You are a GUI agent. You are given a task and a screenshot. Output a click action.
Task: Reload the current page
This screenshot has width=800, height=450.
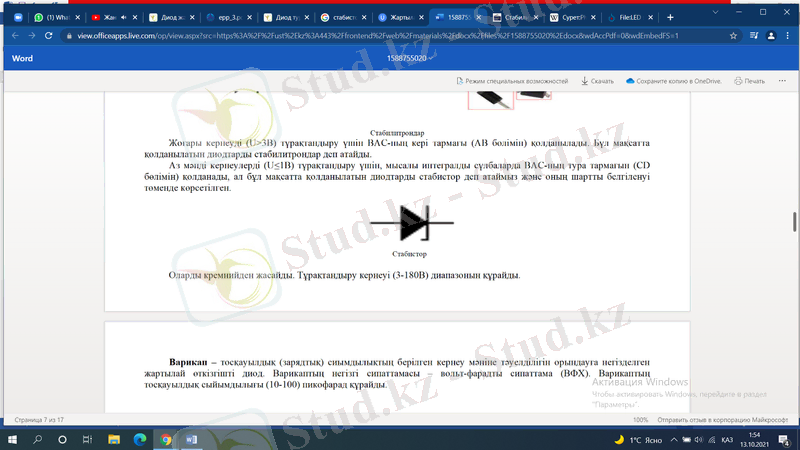[x=48, y=36]
